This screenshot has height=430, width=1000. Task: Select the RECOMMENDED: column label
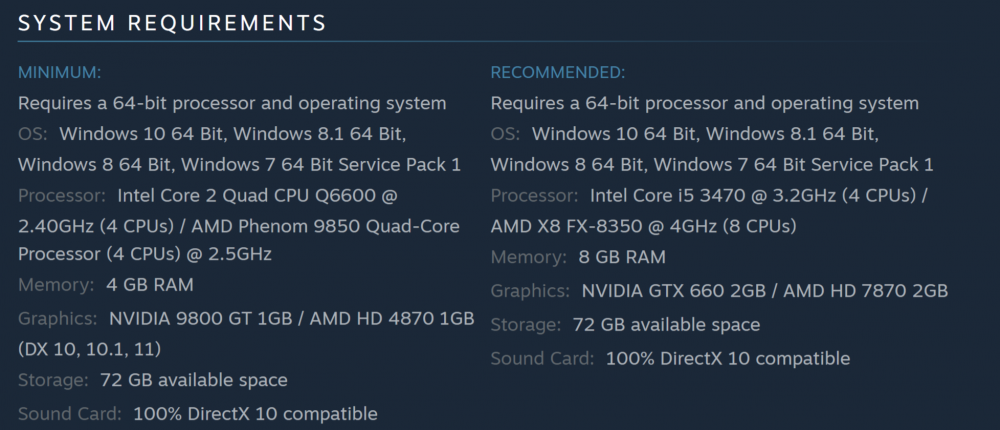point(558,73)
